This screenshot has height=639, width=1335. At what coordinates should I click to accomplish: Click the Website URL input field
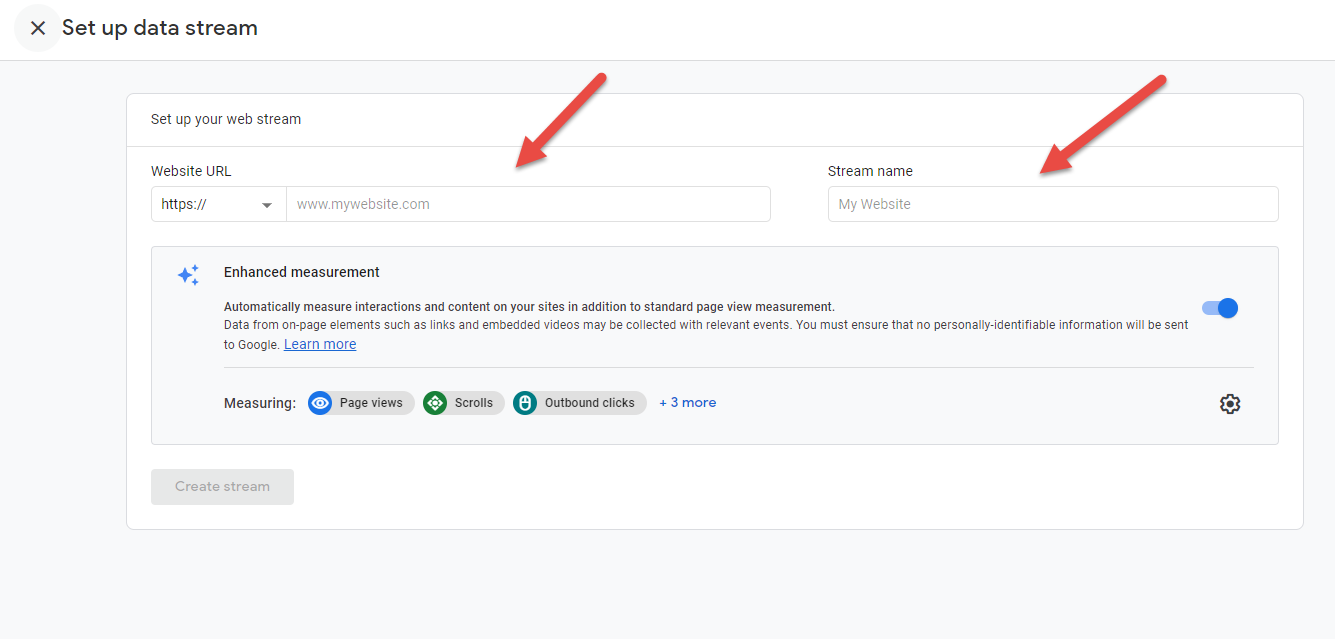[x=528, y=204]
